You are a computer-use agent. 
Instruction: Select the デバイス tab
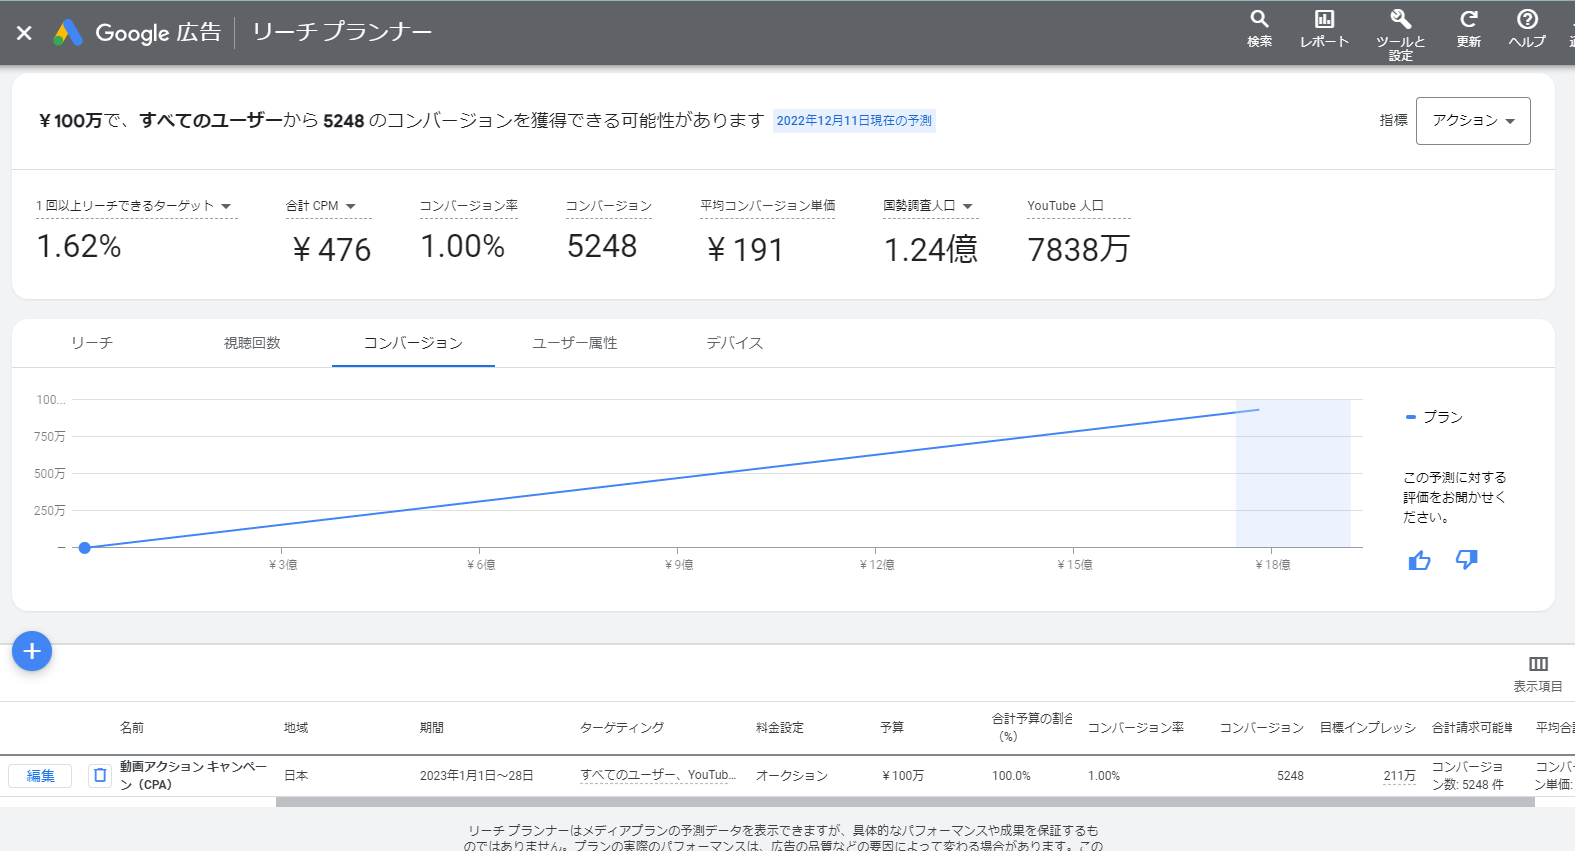[735, 343]
